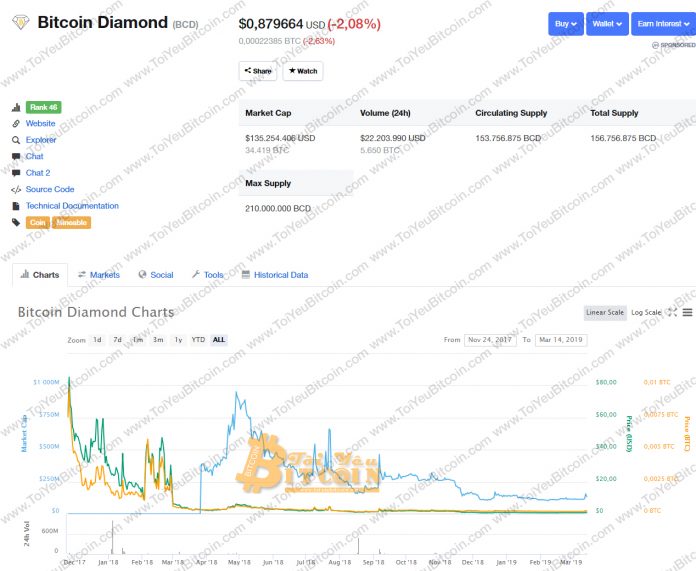Click the $22.203.990 USD volume value

[x=393, y=138]
